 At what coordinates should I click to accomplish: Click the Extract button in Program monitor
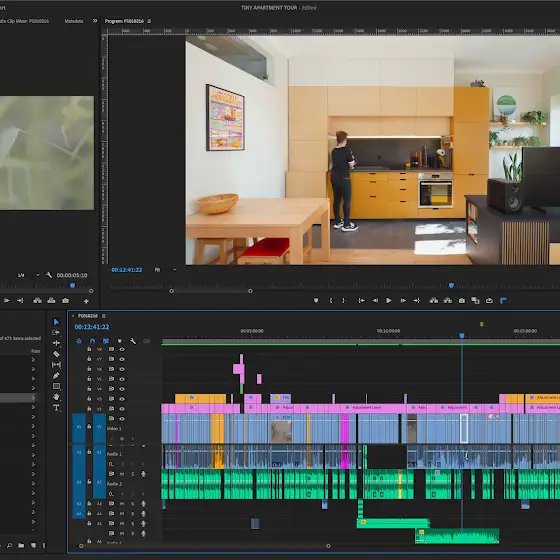(448, 301)
